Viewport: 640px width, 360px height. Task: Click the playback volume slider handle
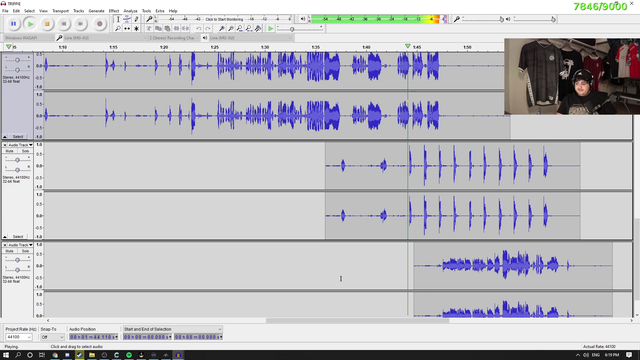pos(553,20)
